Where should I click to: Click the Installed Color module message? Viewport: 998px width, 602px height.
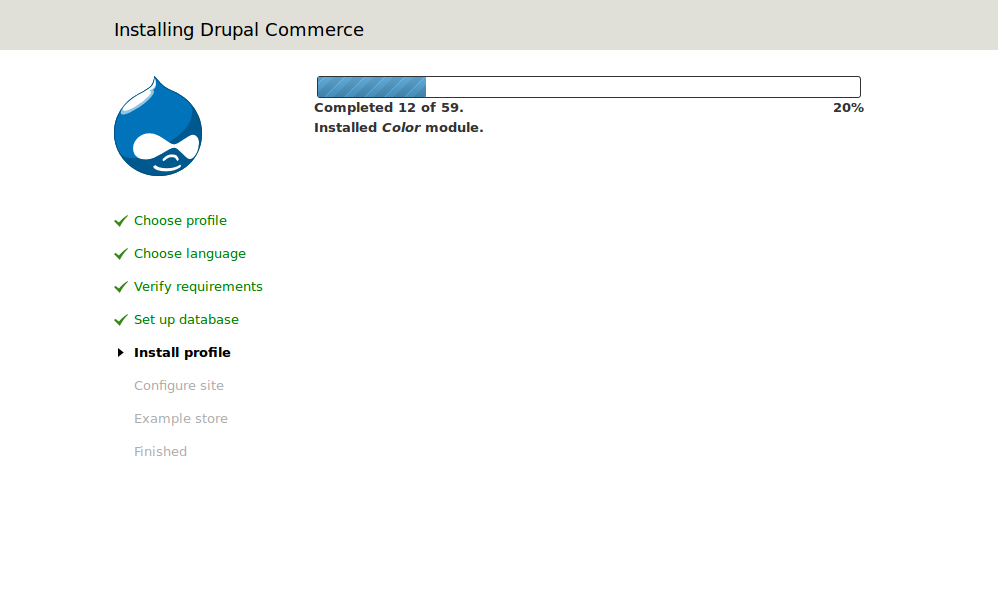pos(399,128)
